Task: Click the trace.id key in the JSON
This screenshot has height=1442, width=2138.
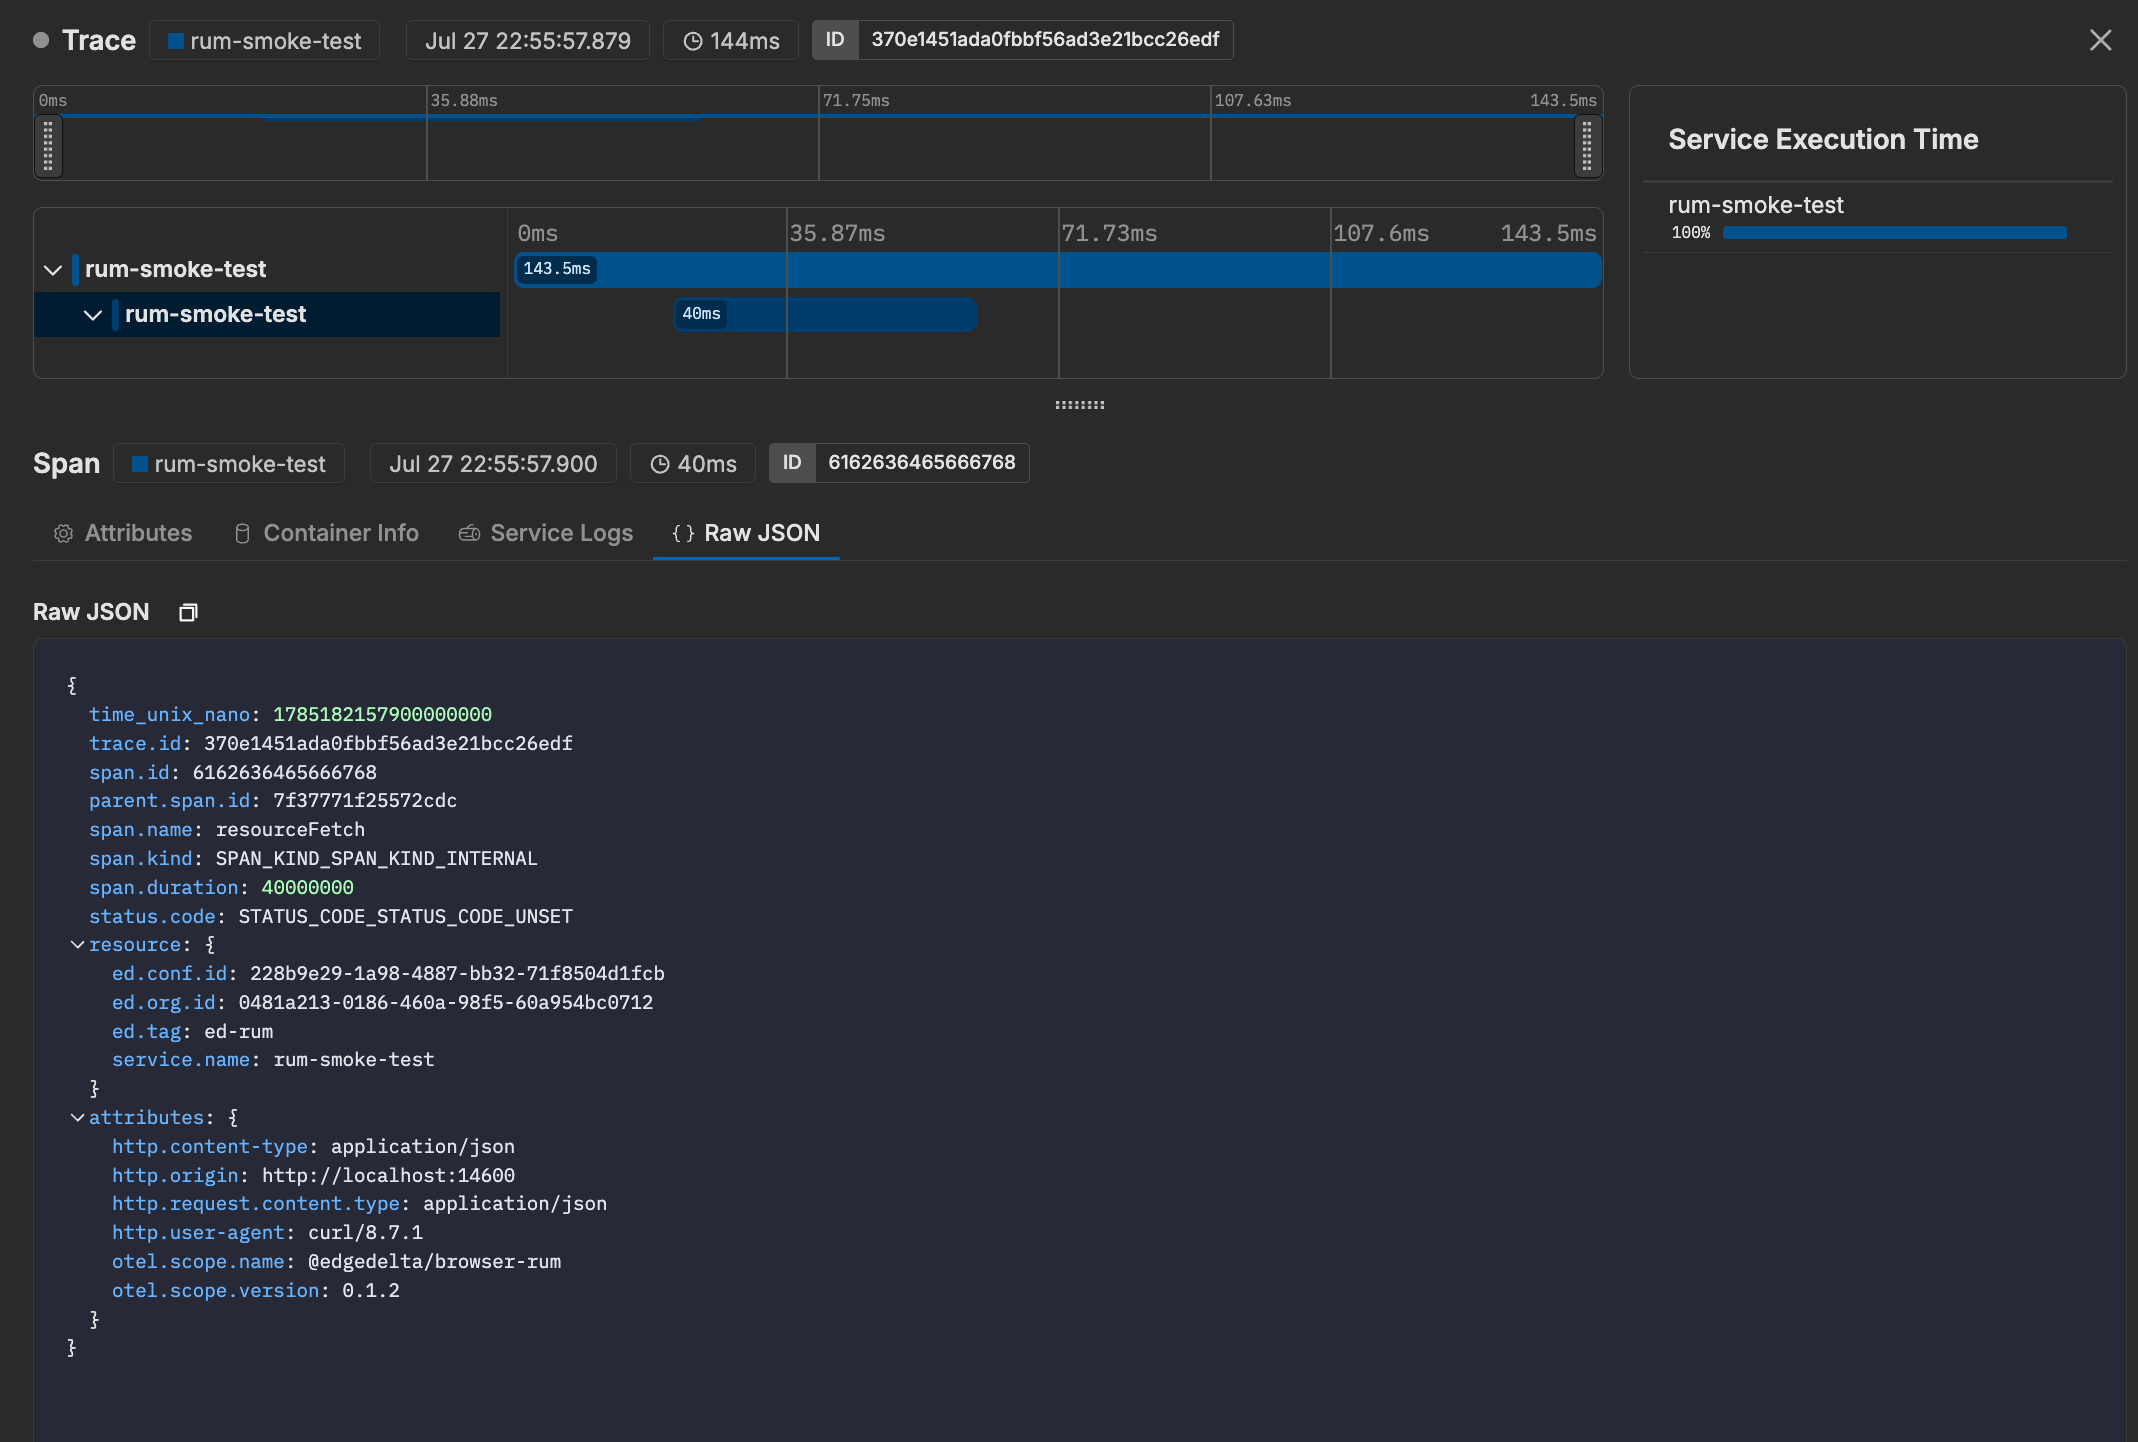Action: [x=135, y=744]
